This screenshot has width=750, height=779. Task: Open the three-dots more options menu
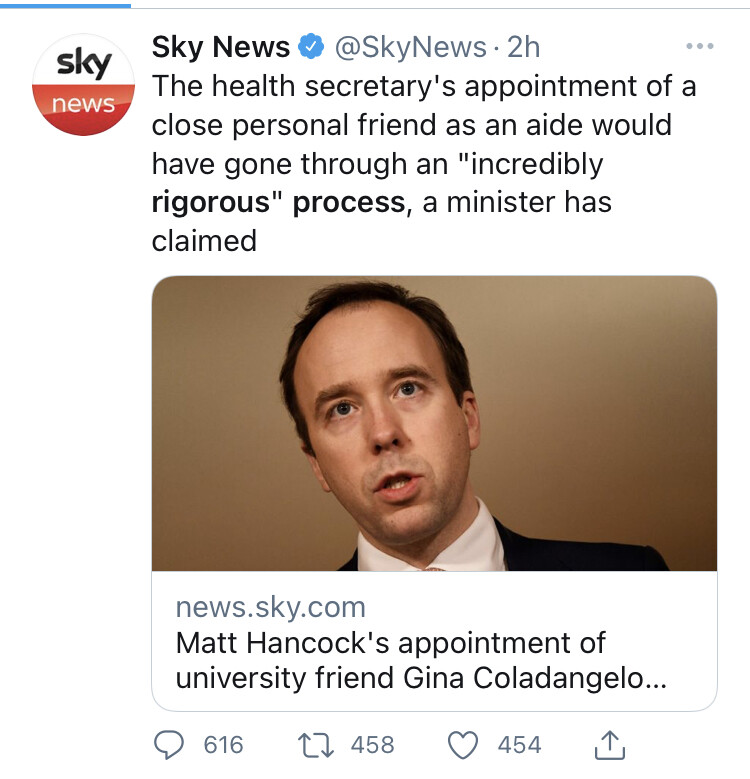(700, 46)
